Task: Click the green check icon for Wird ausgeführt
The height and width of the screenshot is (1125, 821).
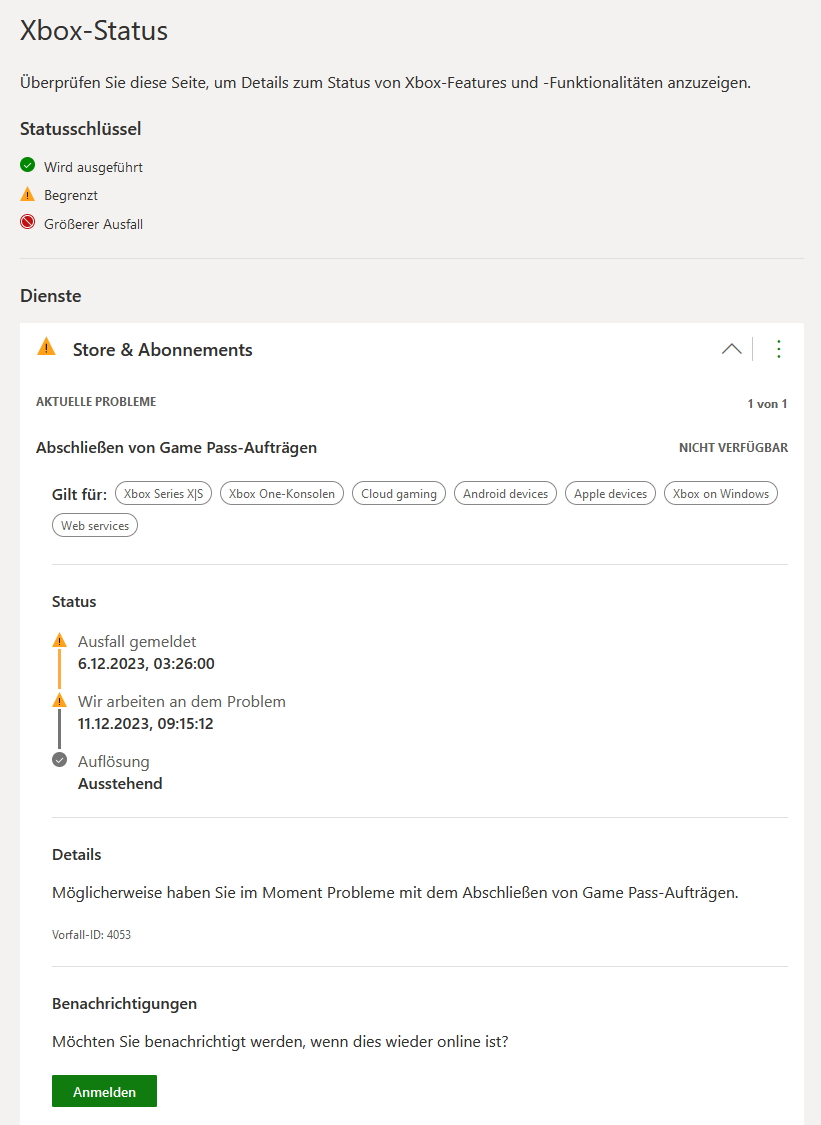Action: (27, 165)
